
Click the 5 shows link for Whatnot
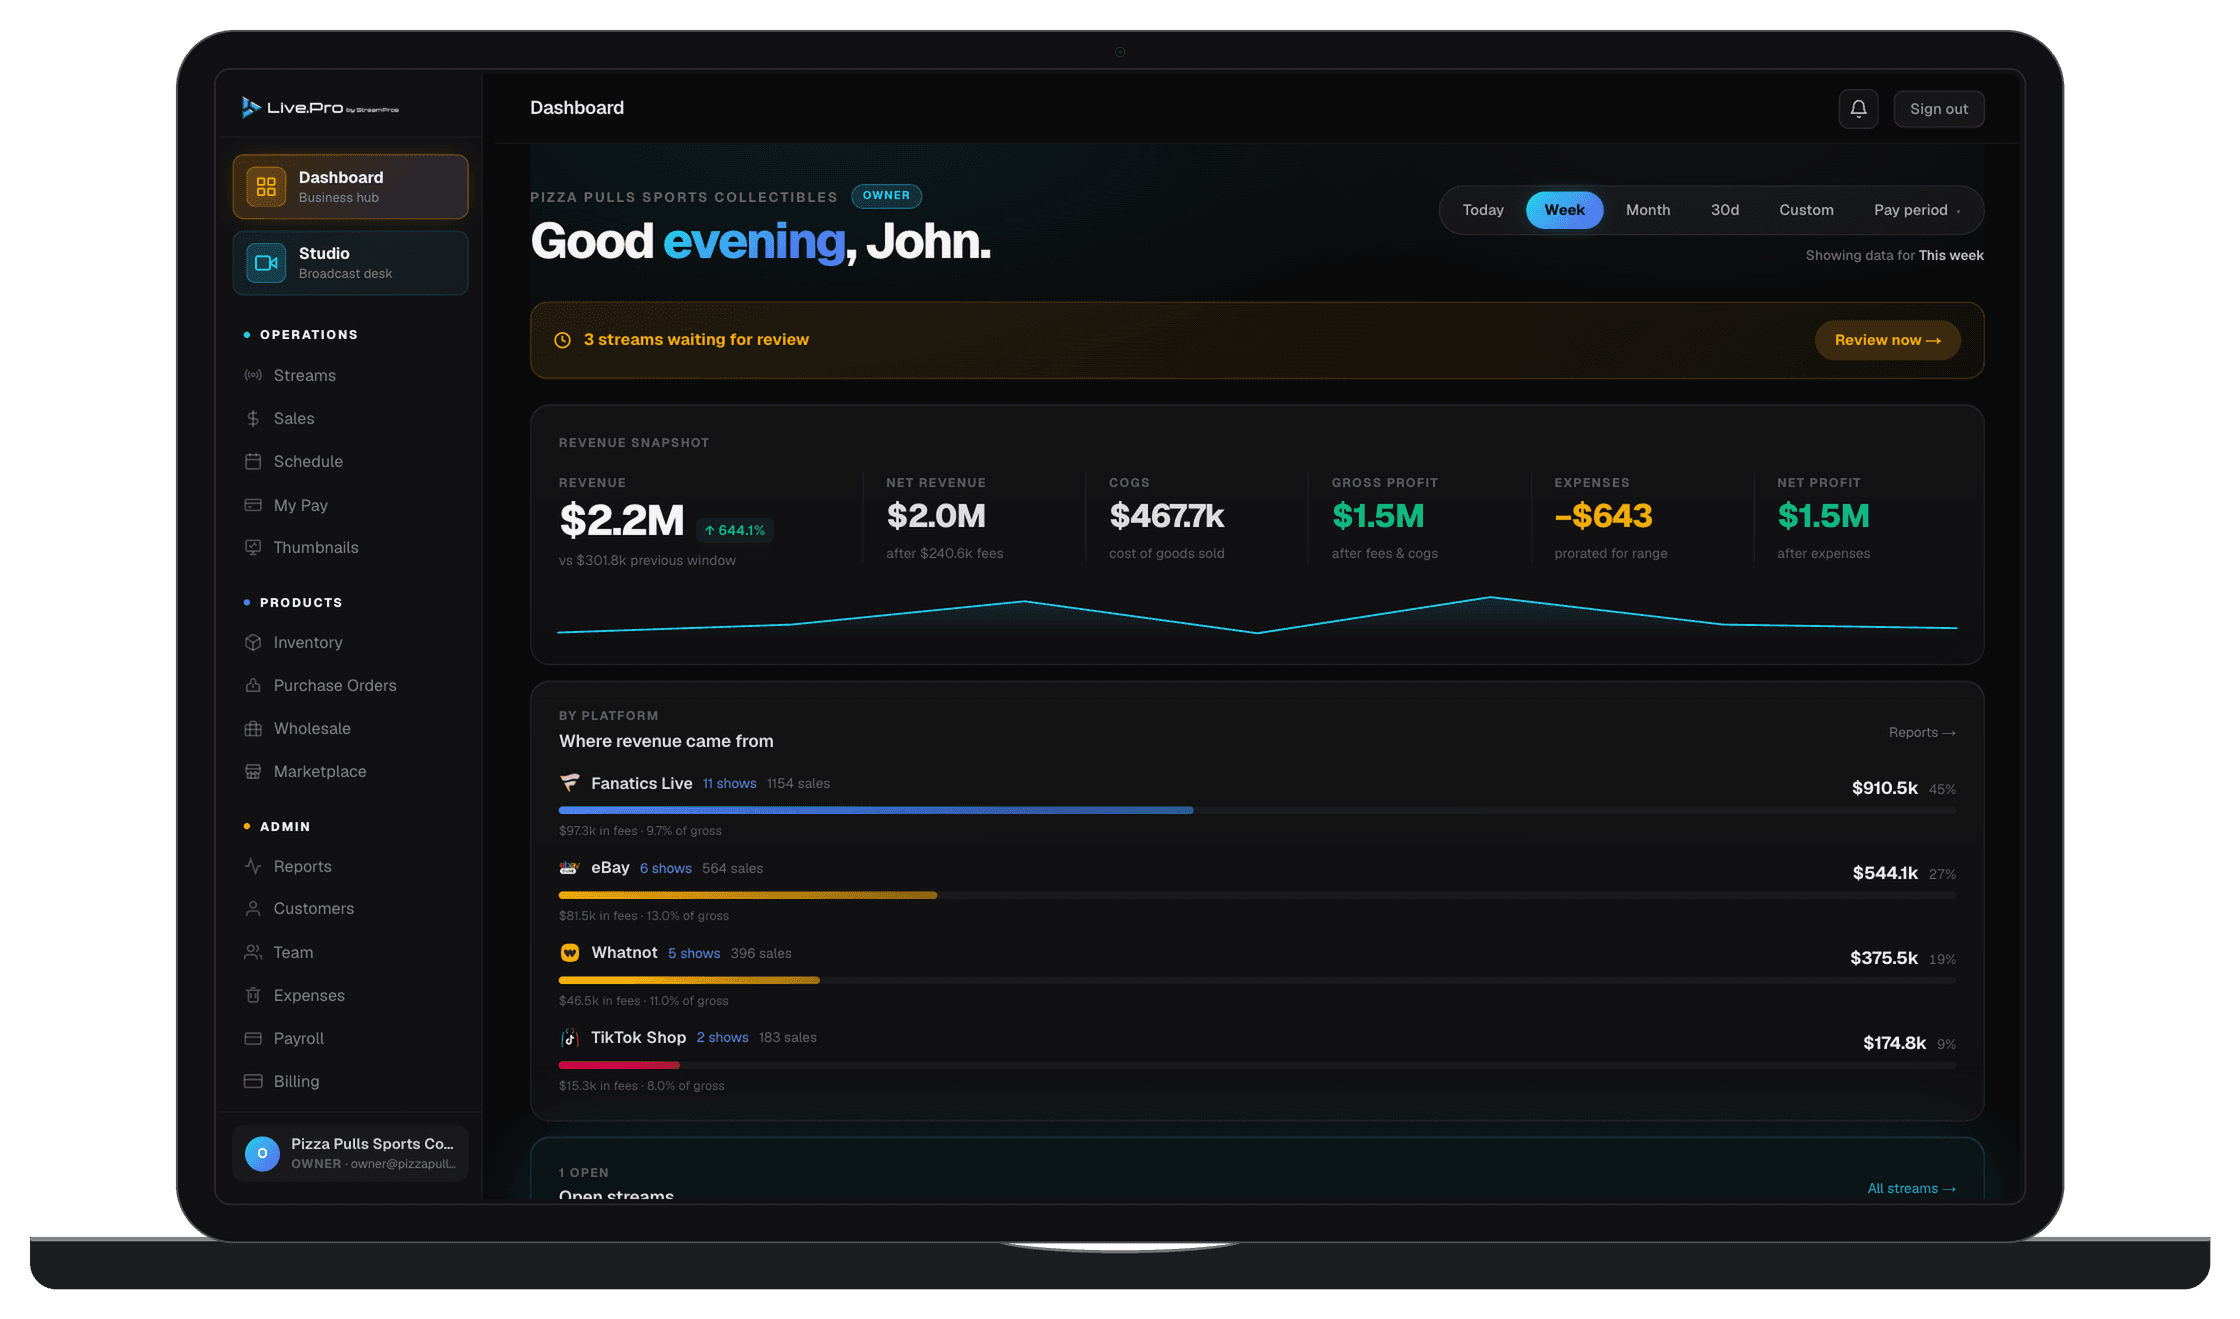pos(694,953)
